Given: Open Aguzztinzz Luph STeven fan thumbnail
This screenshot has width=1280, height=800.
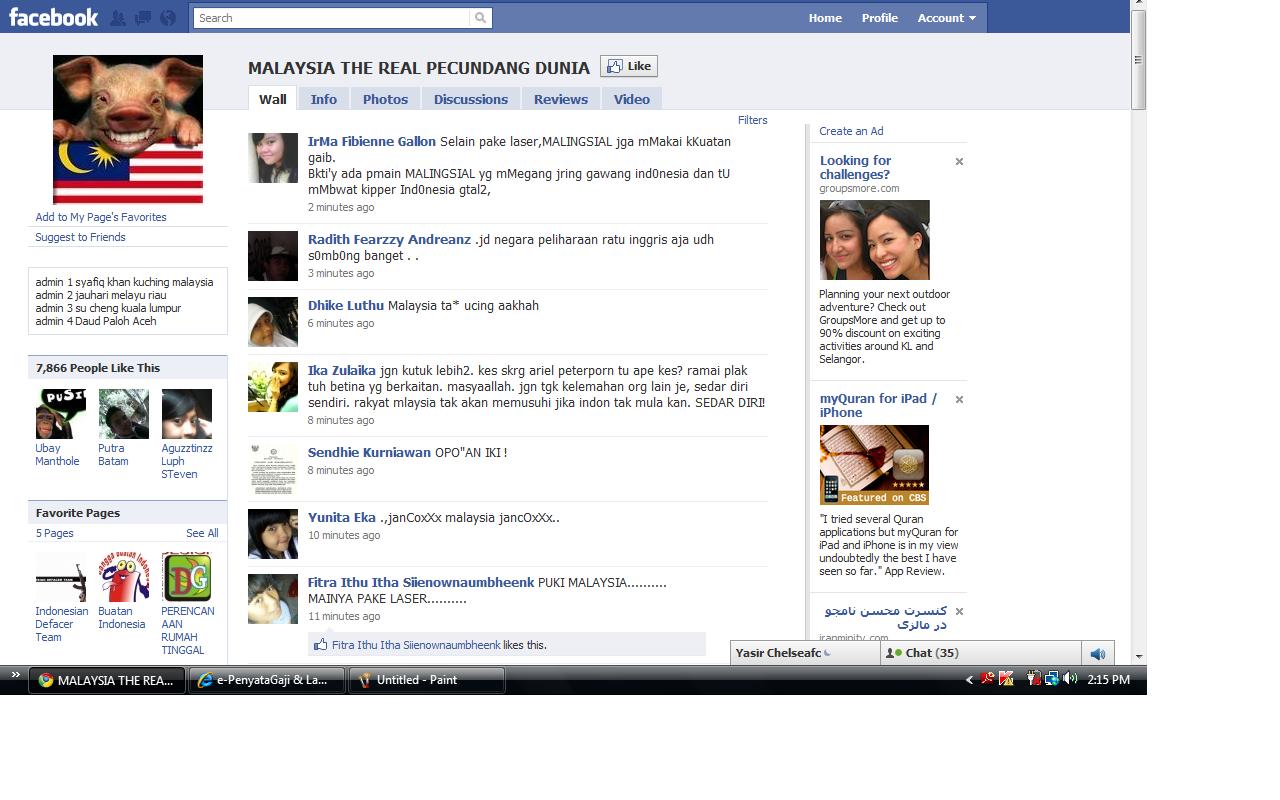Looking at the screenshot, I should tap(186, 414).
